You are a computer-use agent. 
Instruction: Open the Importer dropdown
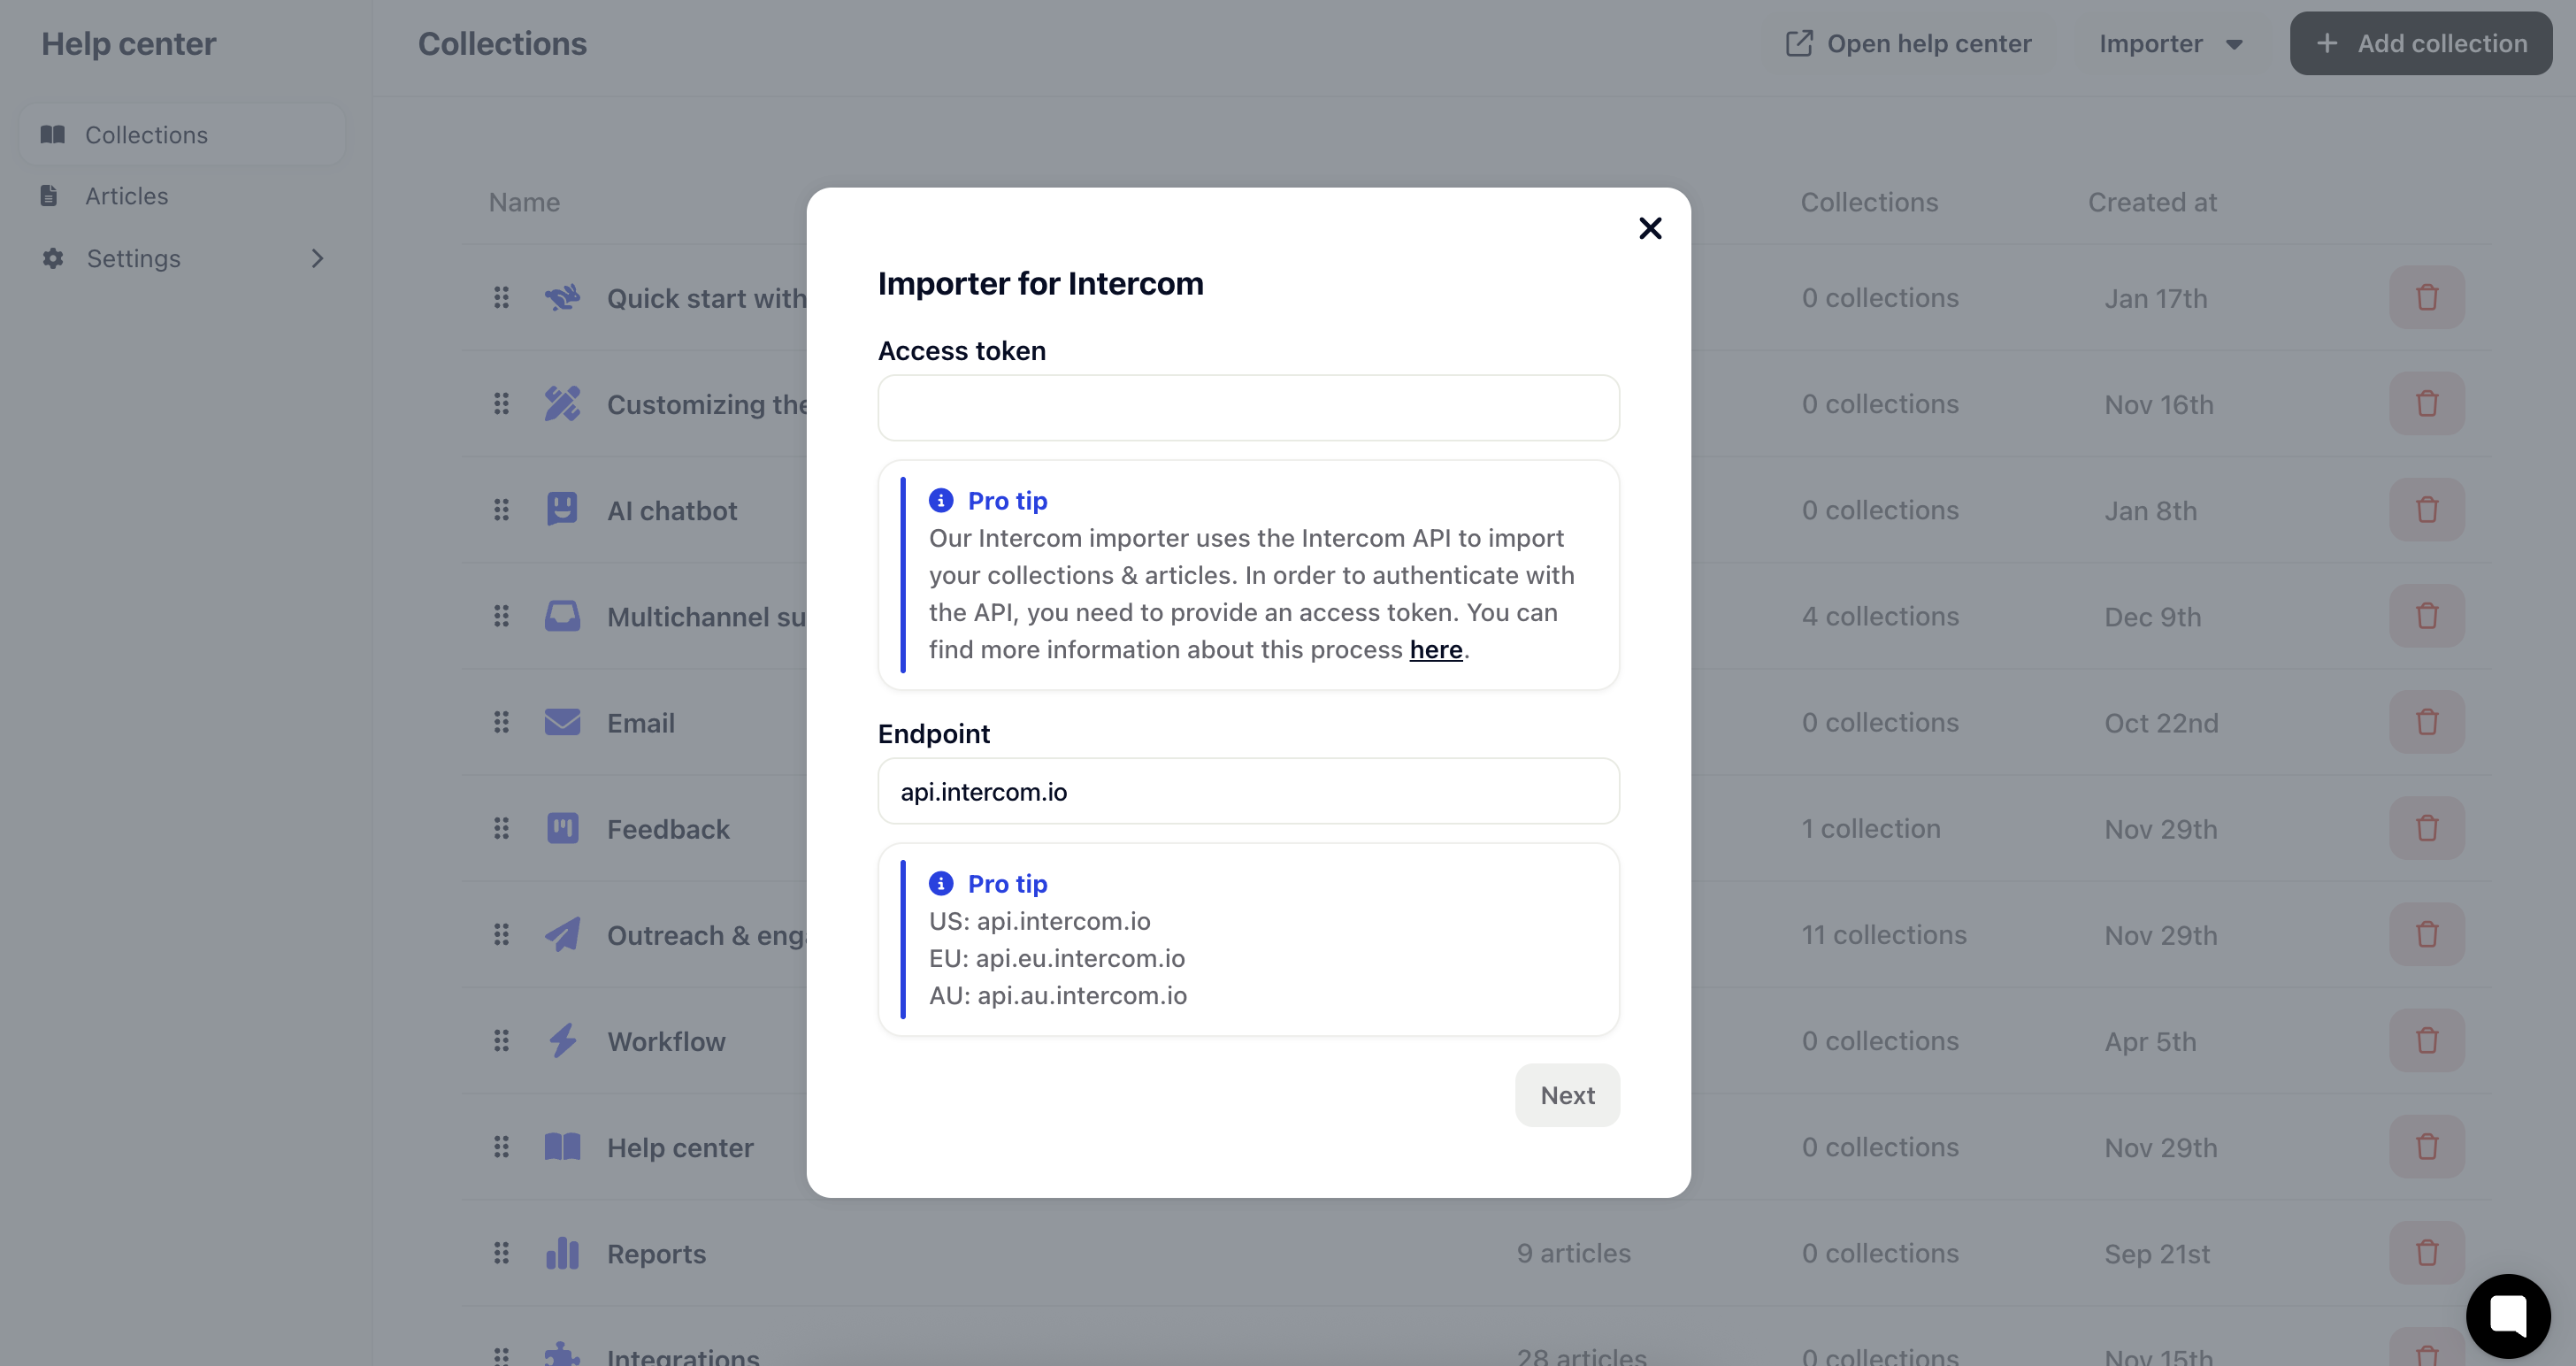pos(2170,43)
